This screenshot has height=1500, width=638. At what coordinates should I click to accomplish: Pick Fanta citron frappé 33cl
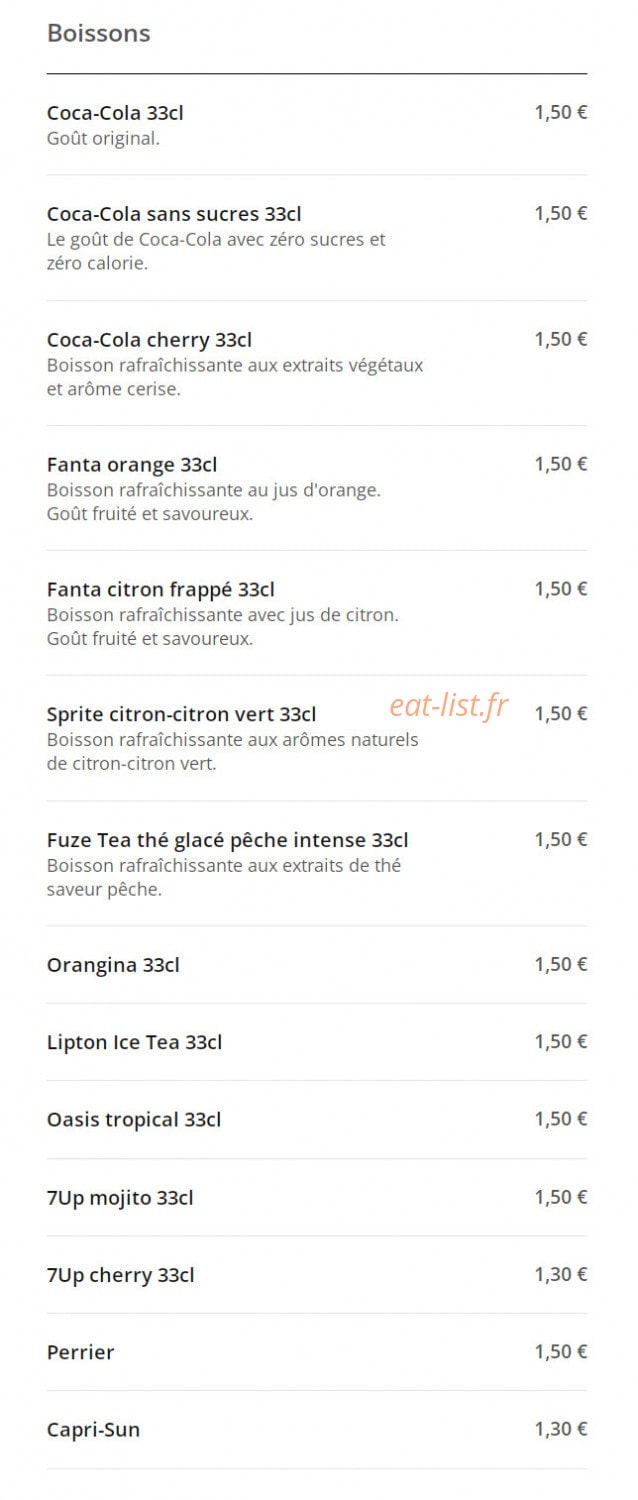point(316,613)
